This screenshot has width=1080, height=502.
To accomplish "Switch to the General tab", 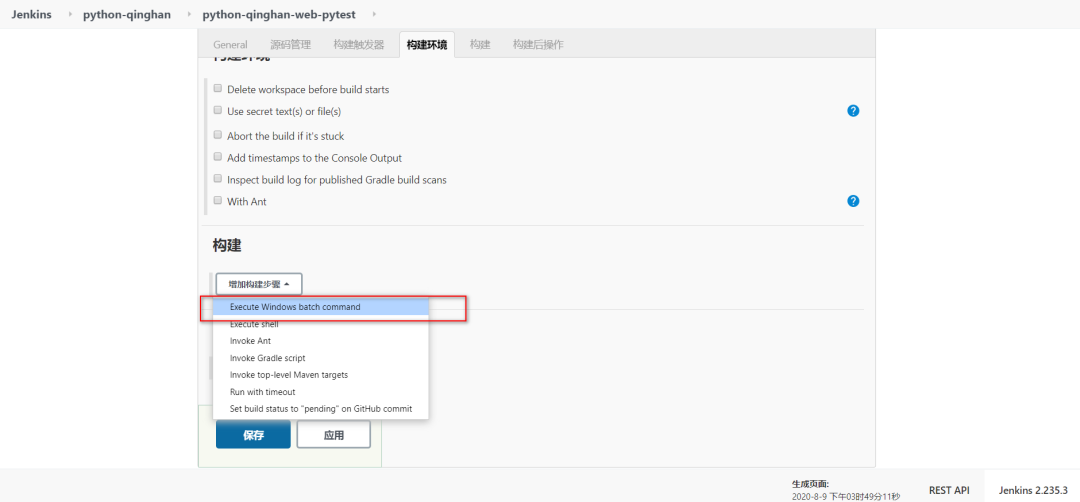I will tap(230, 45).
